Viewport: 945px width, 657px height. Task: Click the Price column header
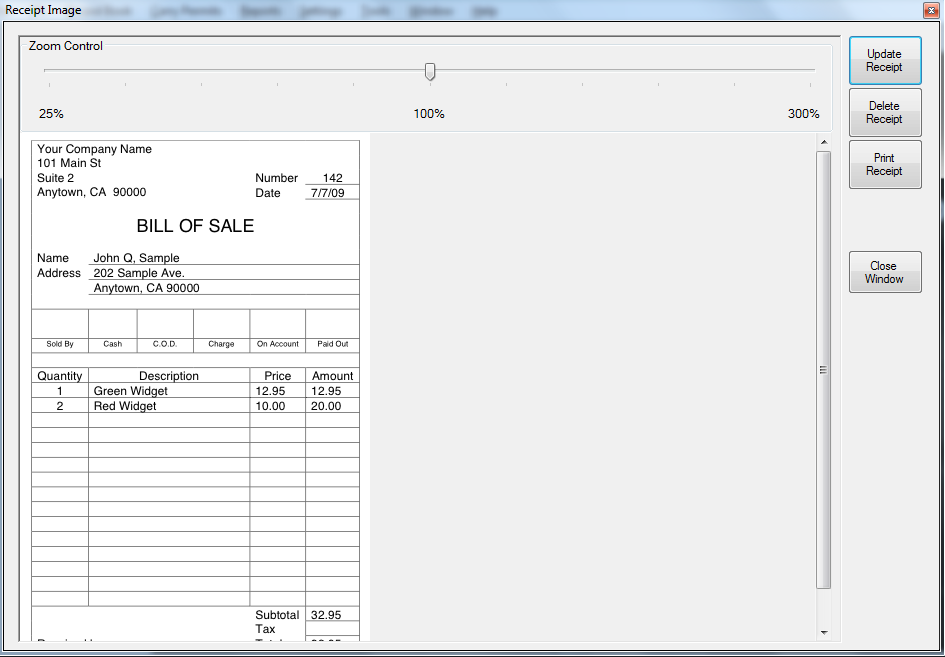[278, 376]
